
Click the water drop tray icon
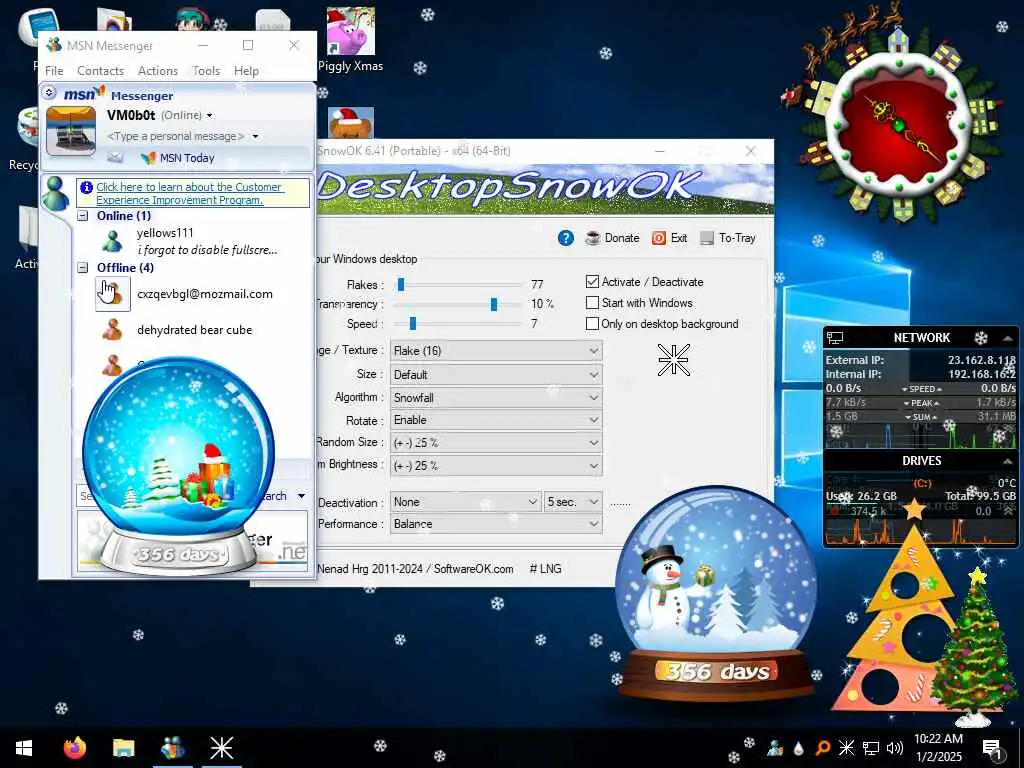pos(798,748)
